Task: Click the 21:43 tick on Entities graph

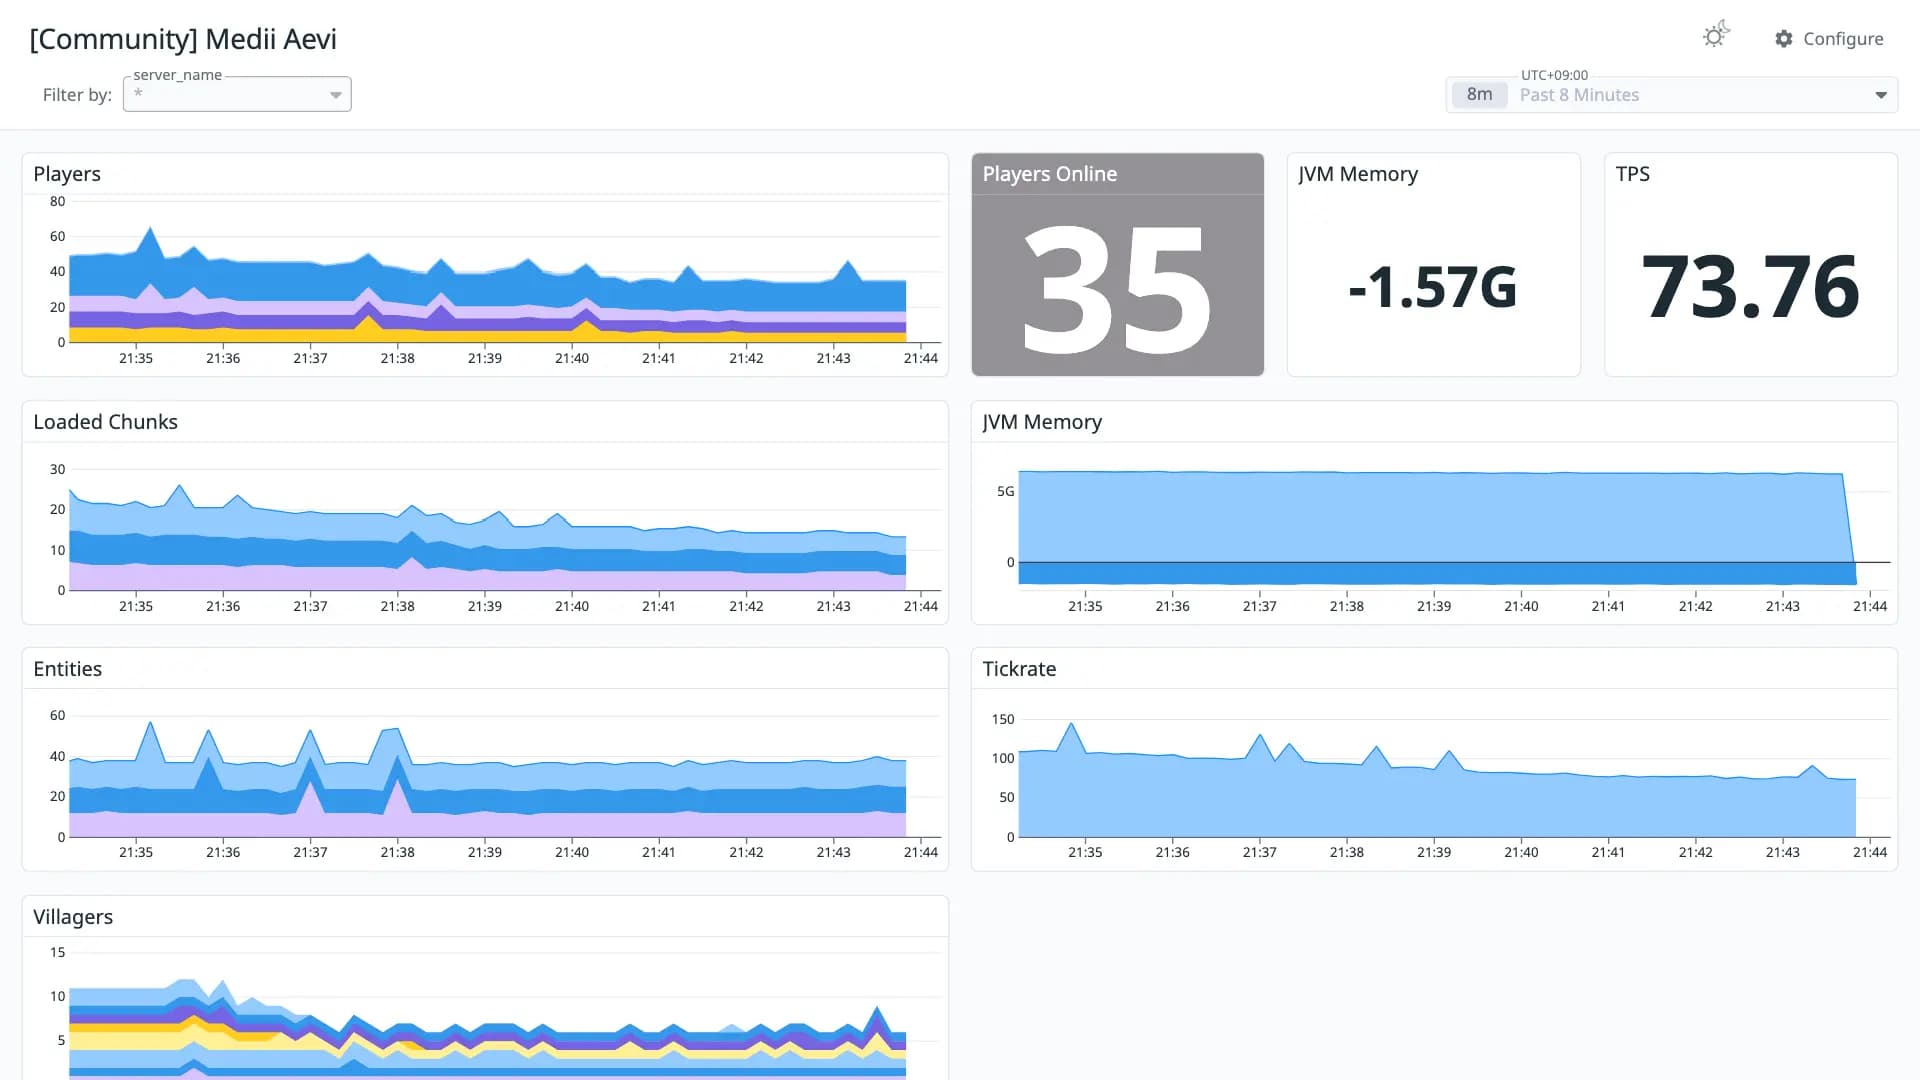Action: point(833,852)
